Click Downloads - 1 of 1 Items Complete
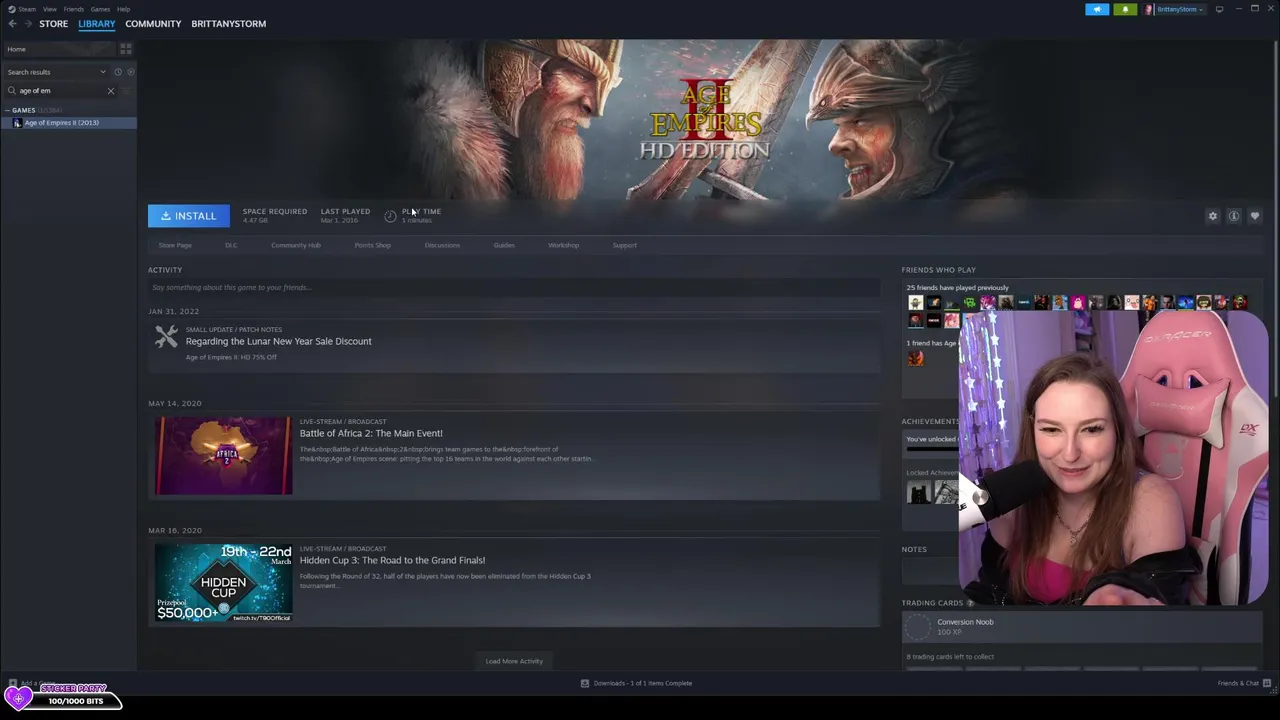 pos(642,683)
